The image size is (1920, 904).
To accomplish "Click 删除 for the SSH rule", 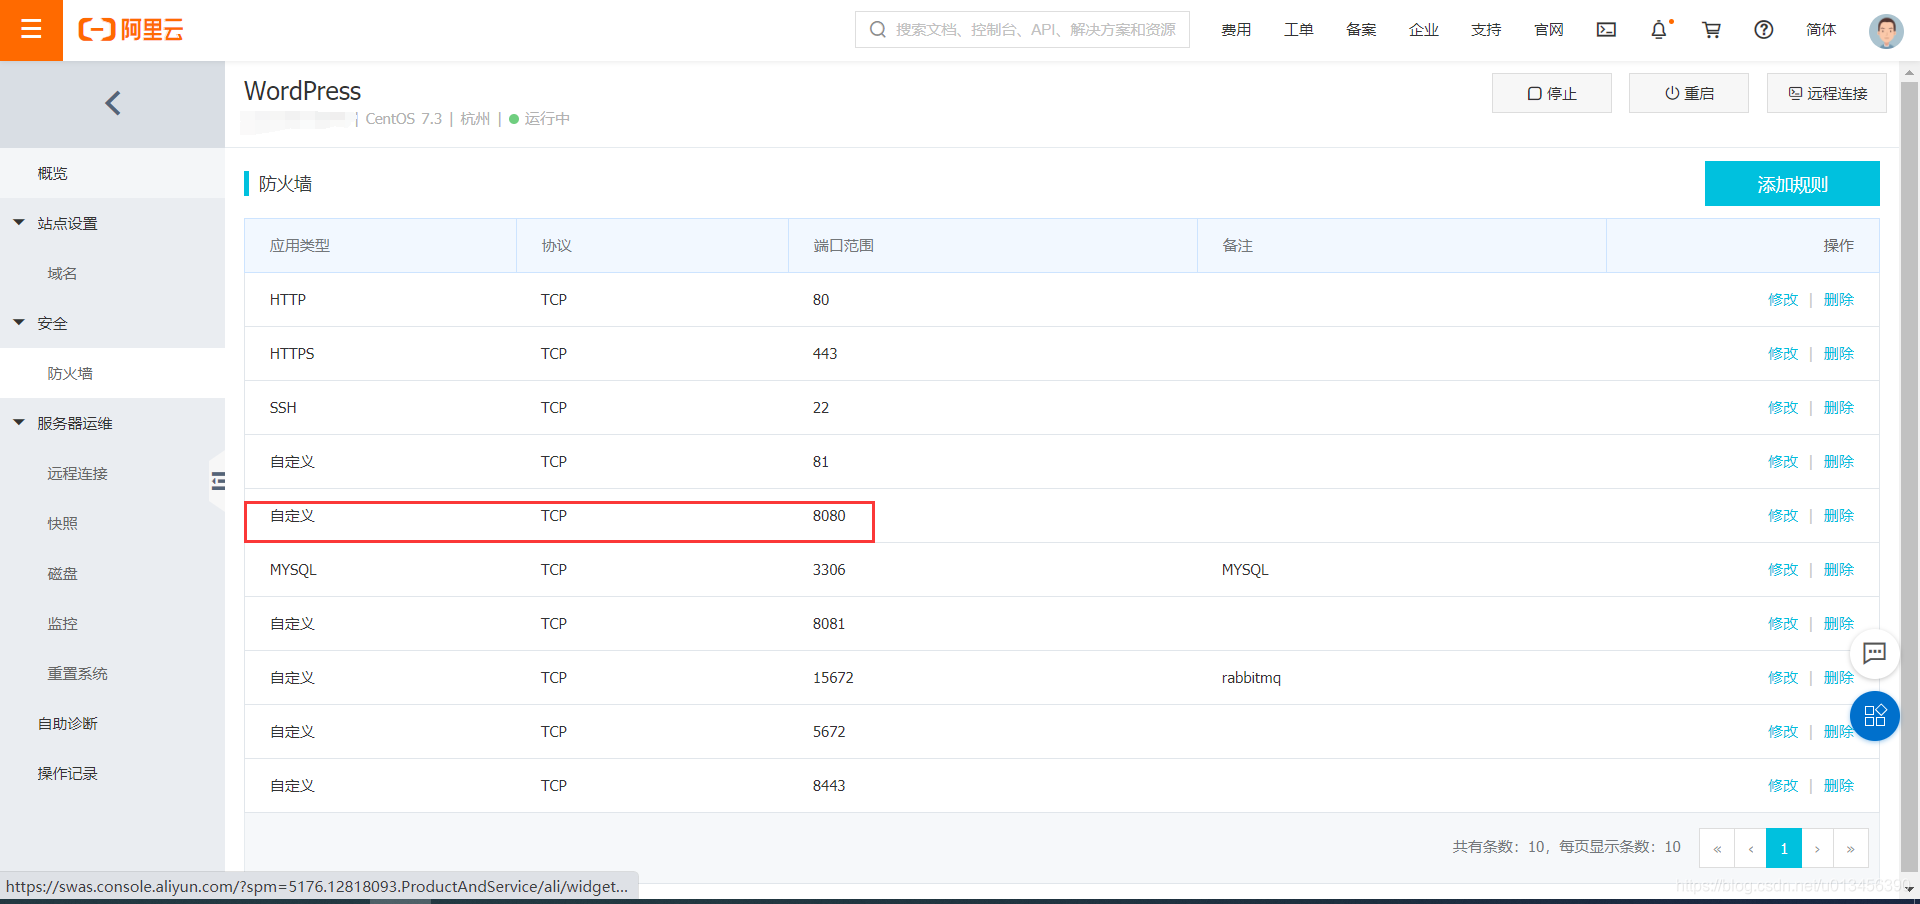I will (x=1838, y=408).
